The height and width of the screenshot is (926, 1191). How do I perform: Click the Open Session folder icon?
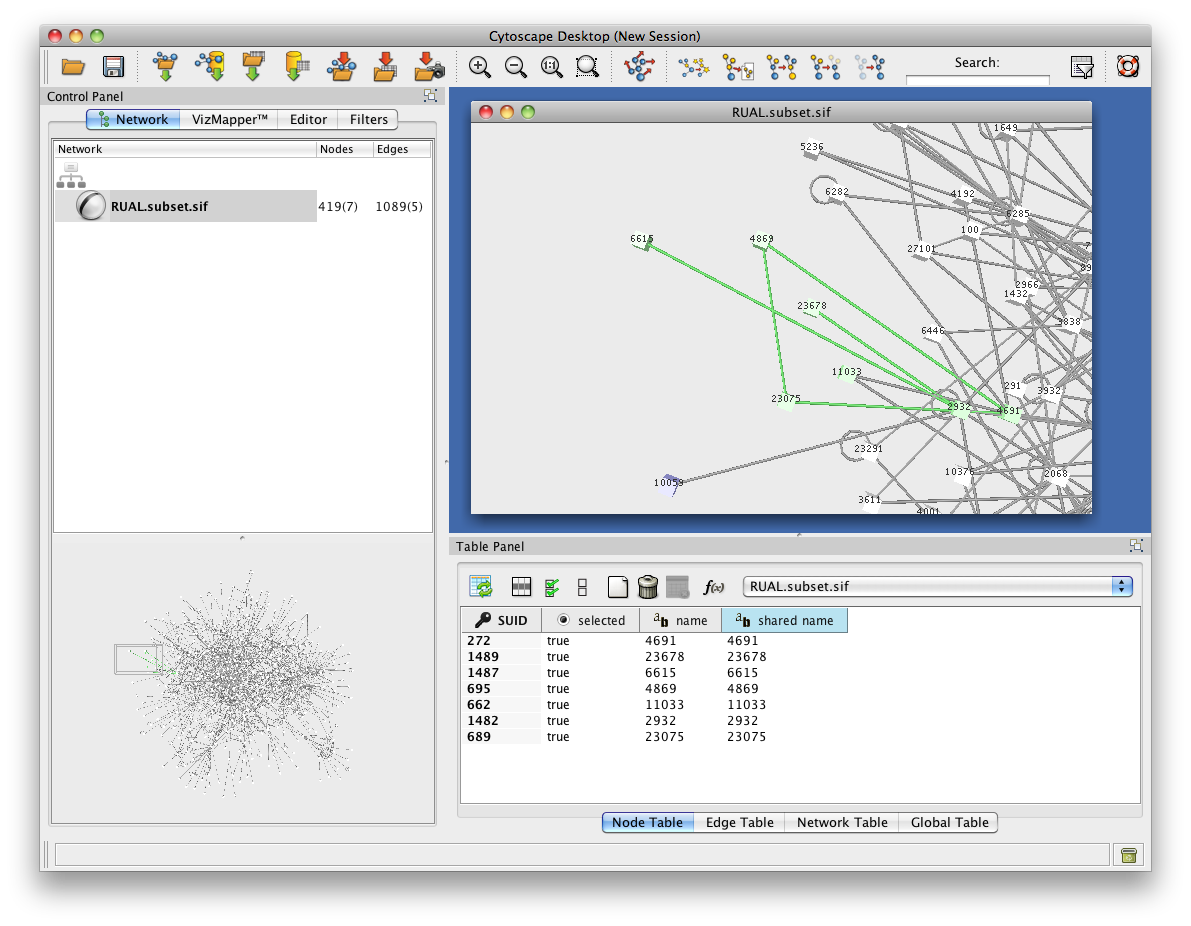(73, 67)
